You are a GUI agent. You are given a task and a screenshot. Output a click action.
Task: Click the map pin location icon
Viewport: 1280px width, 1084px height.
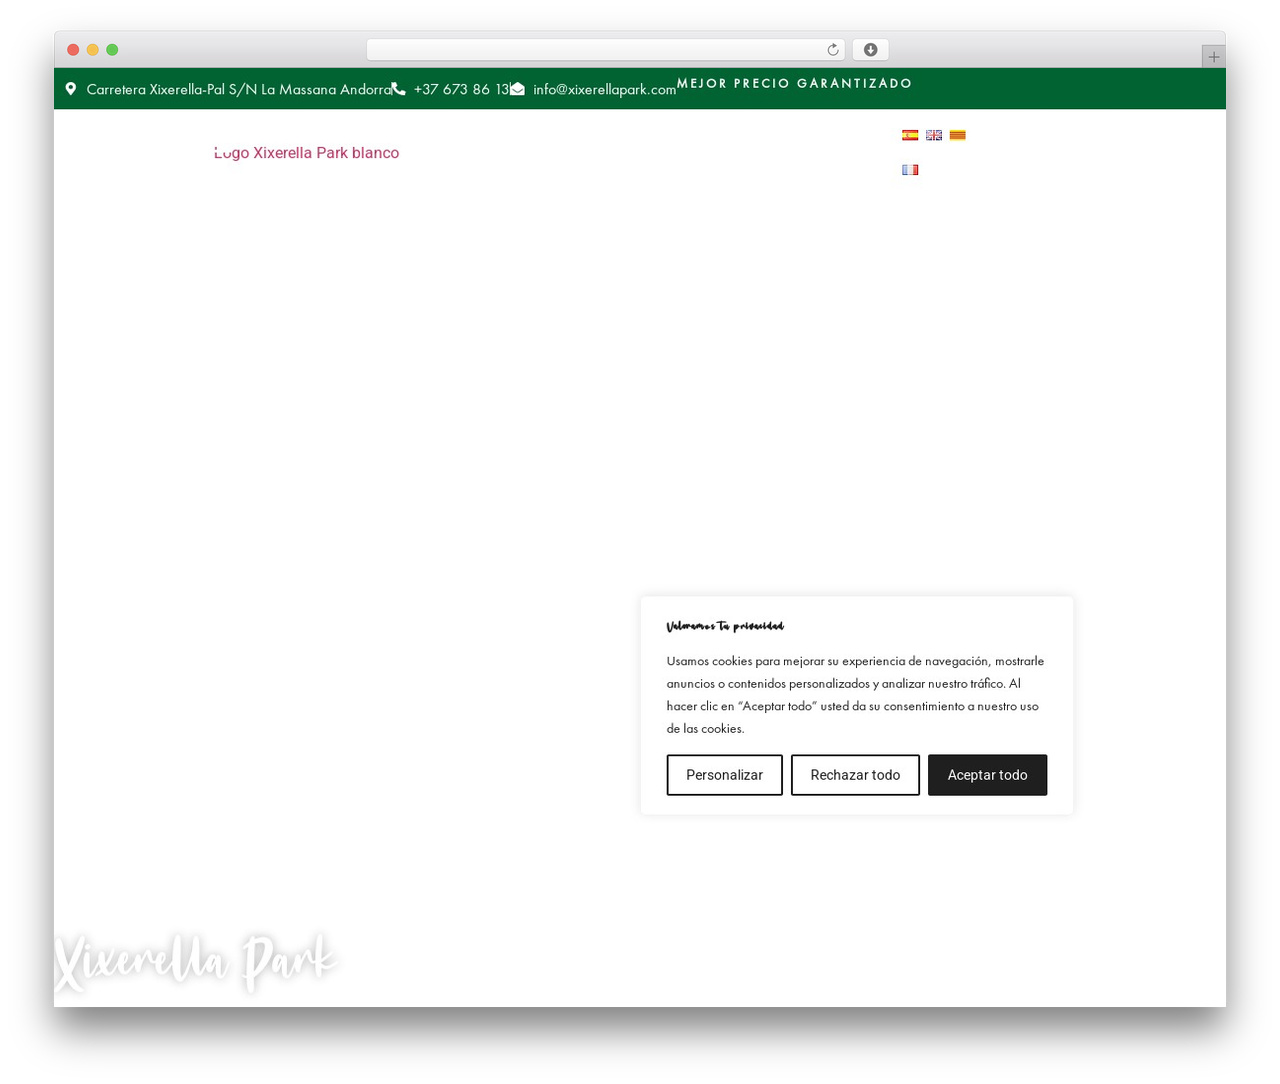coord(71,89)
